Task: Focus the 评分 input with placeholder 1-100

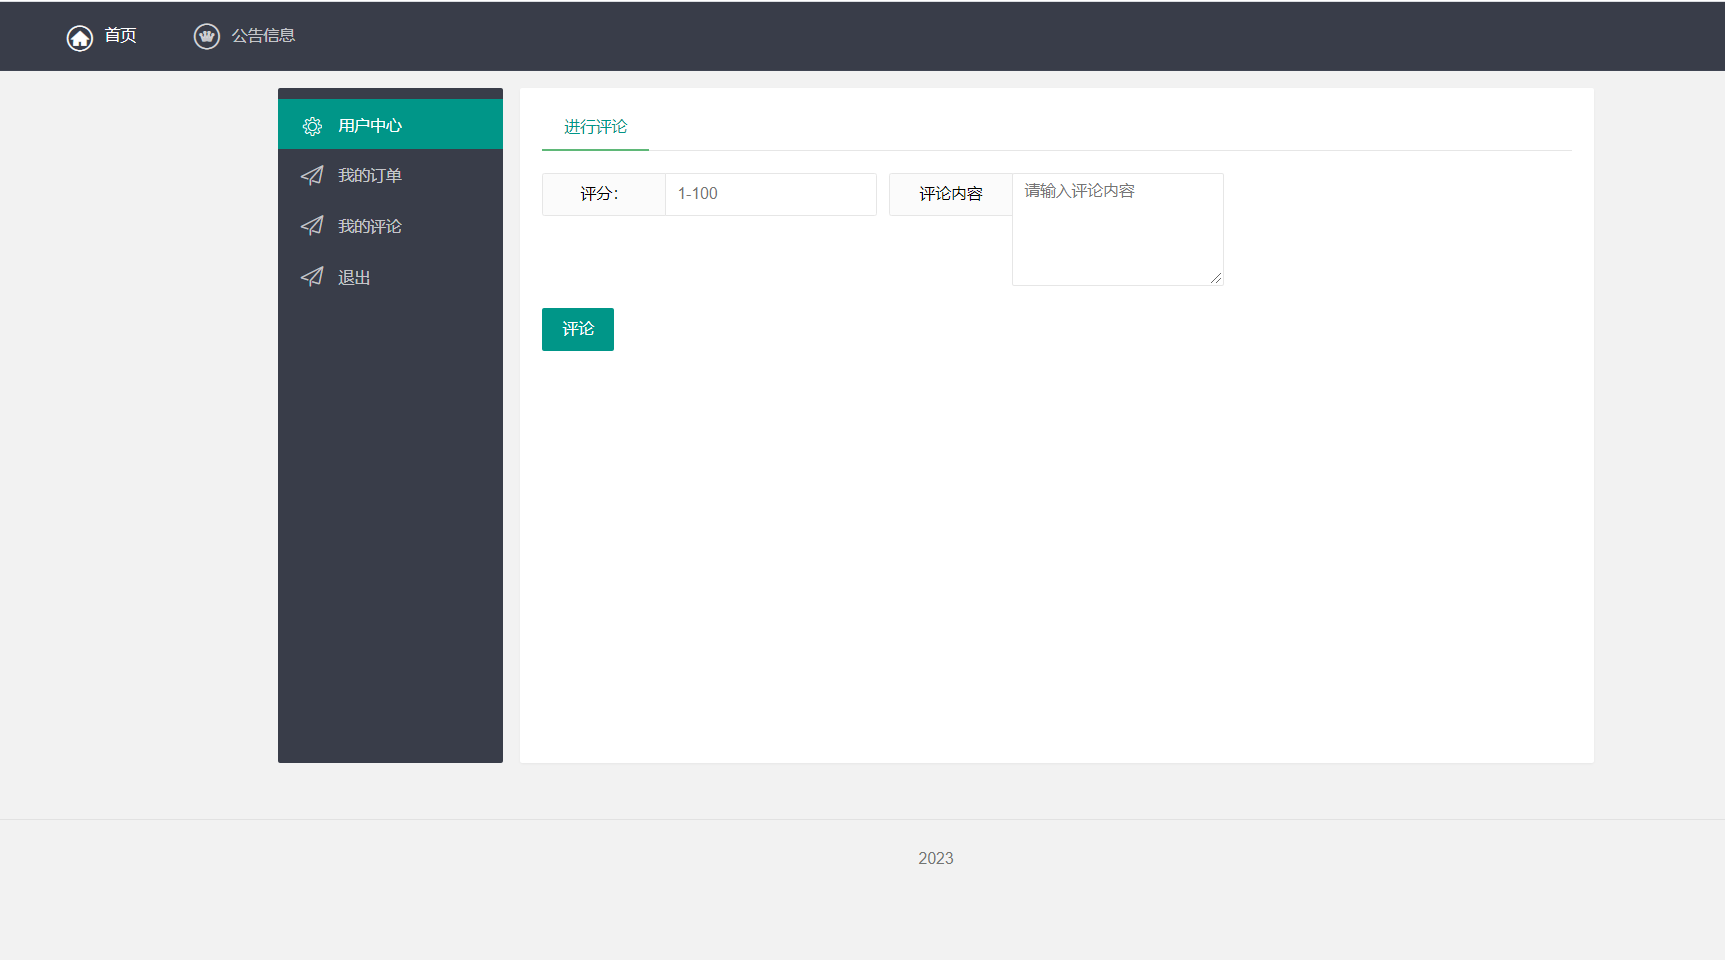Action: (771, 194)
